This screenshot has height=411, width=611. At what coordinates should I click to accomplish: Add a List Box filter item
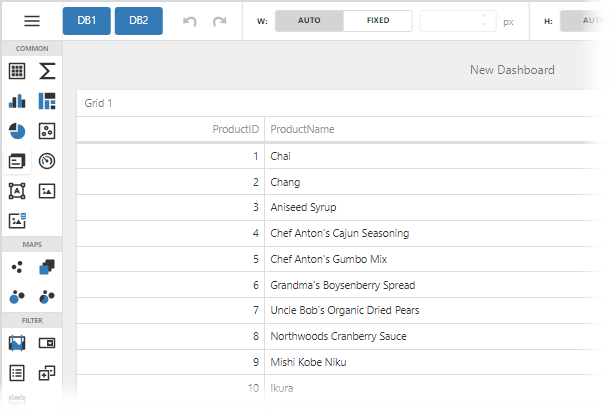pyautogui.click(x=17, y=373)
